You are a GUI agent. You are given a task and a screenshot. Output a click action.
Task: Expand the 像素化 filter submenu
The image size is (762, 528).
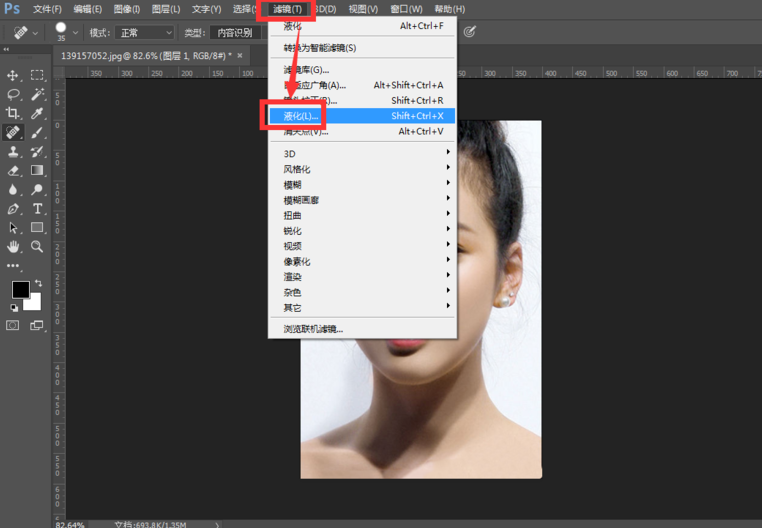pyautogui.click(x=362, y=261)
